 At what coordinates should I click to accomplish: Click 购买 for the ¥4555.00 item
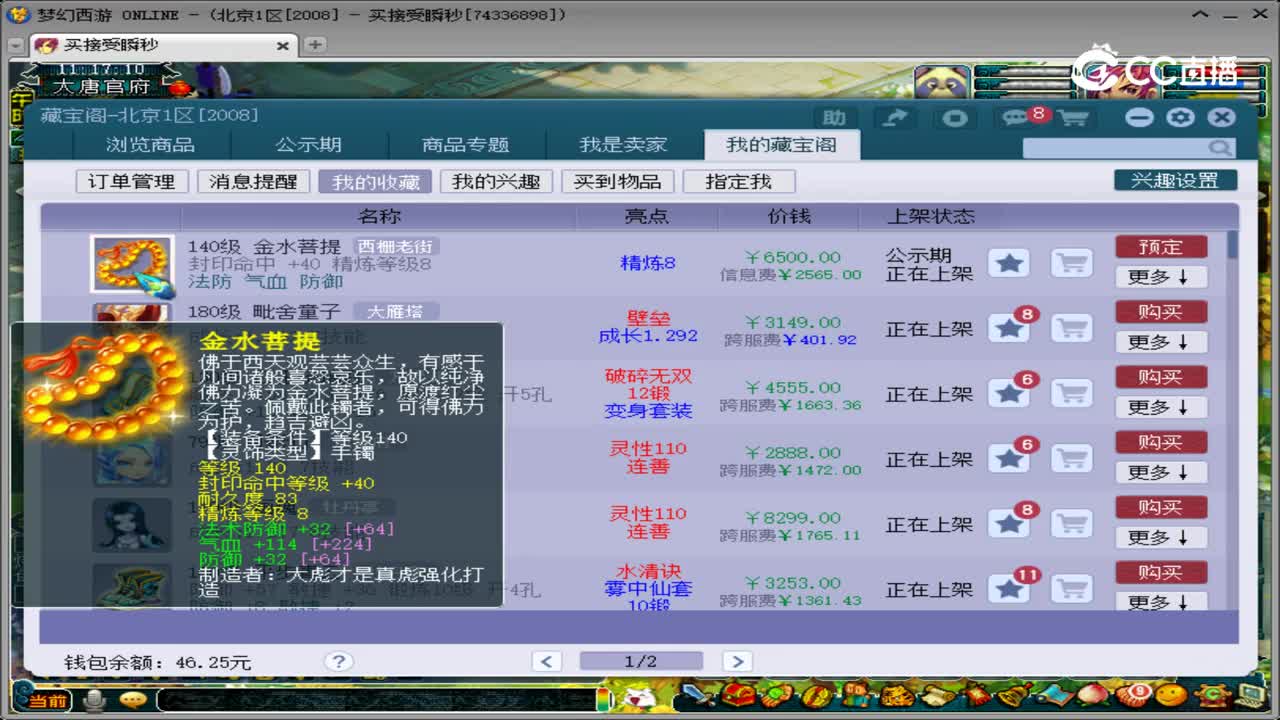pyautogui.click(x=1161, y=377)
